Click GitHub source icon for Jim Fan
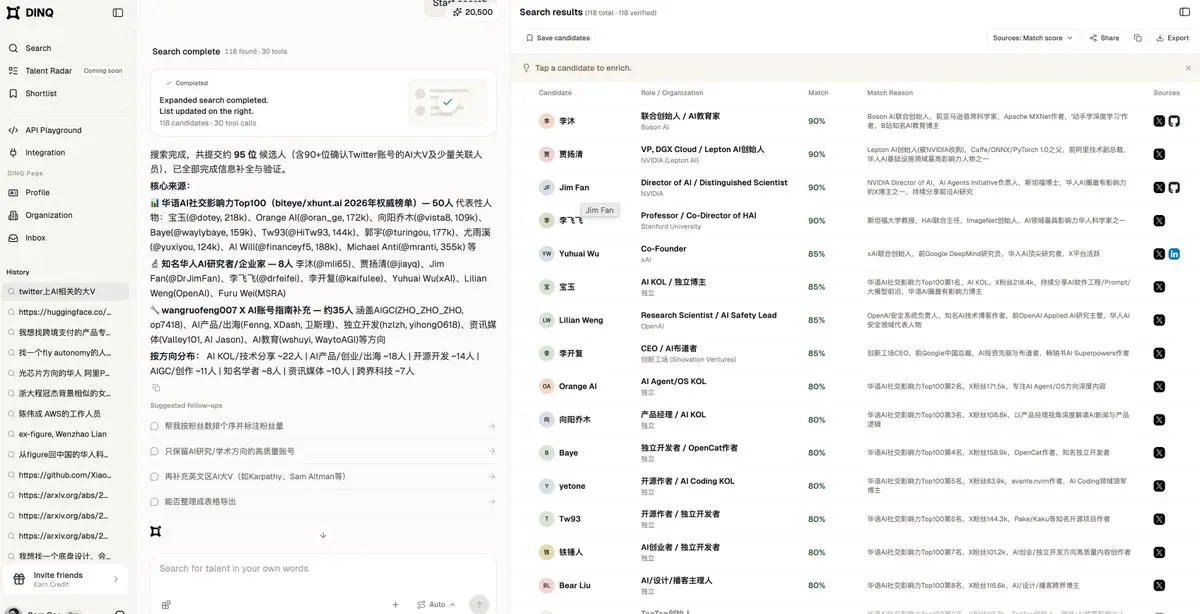The height and width of the screenshot is (614, 1200). coord(1174,187)
